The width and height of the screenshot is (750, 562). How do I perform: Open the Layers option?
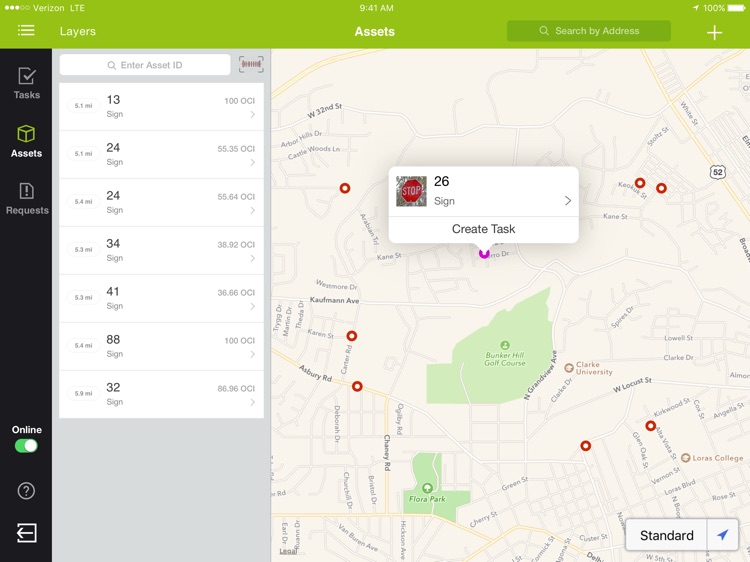(x=77, y=32)
